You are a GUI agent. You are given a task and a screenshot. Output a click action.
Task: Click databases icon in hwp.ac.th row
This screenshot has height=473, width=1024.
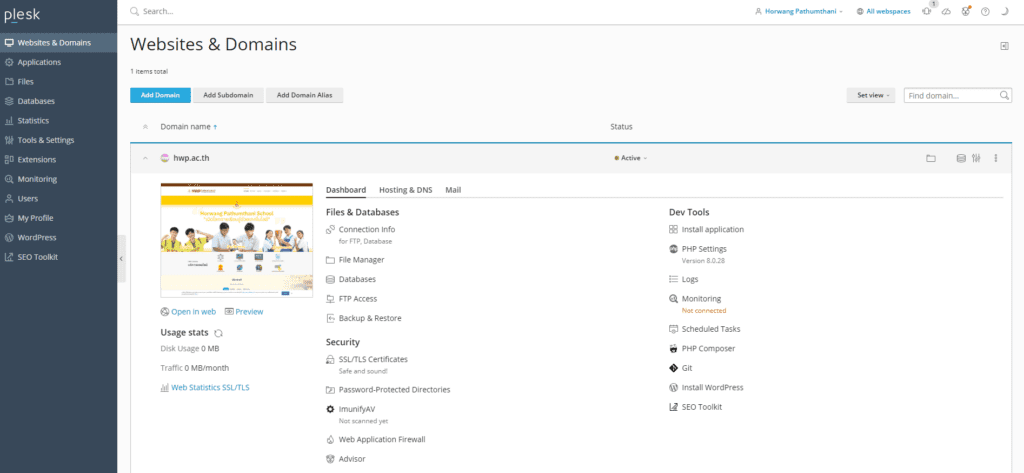pos(961,158)
